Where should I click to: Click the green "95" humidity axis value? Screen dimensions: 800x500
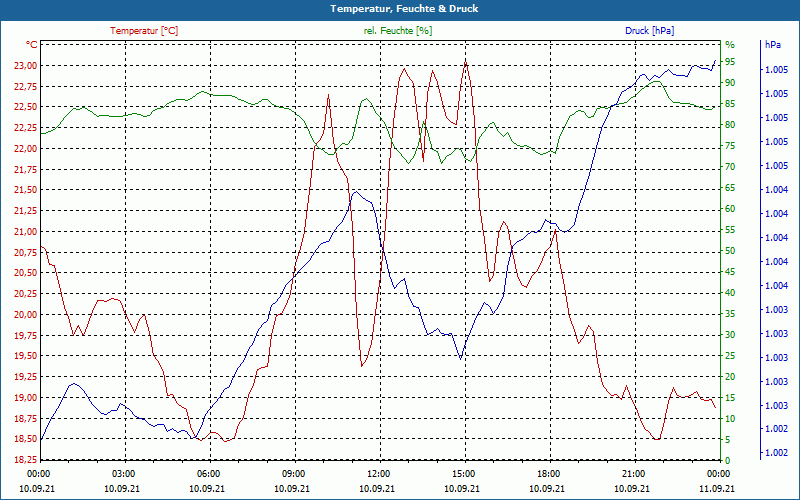(730, 62)
